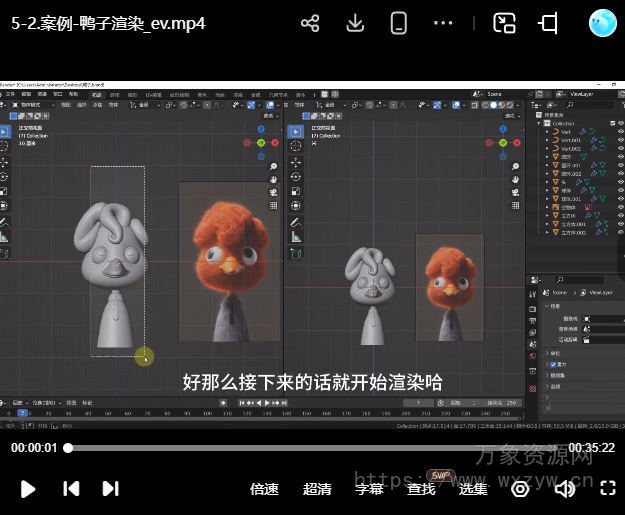Toggle subtitles with the 字幕 button
The height and width of the screenshot is (515, 625).
click(x=369, y=489)
